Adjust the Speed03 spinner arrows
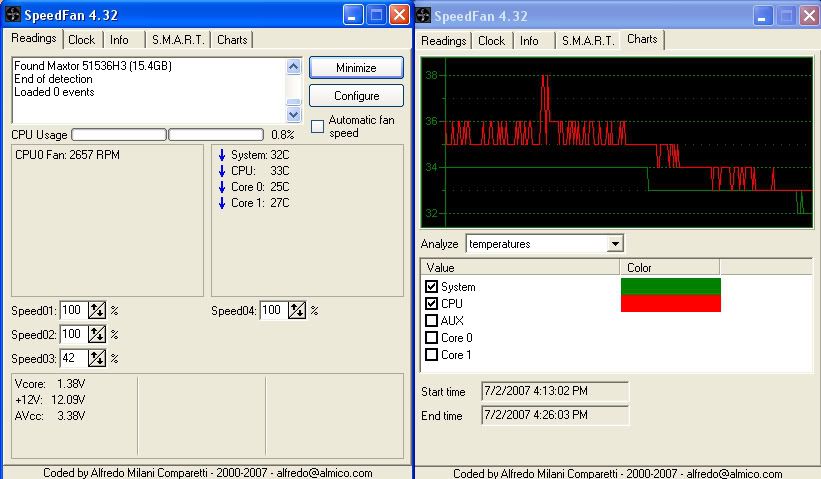This screenshot has height=479, width=821. click(x=97, y=358)
